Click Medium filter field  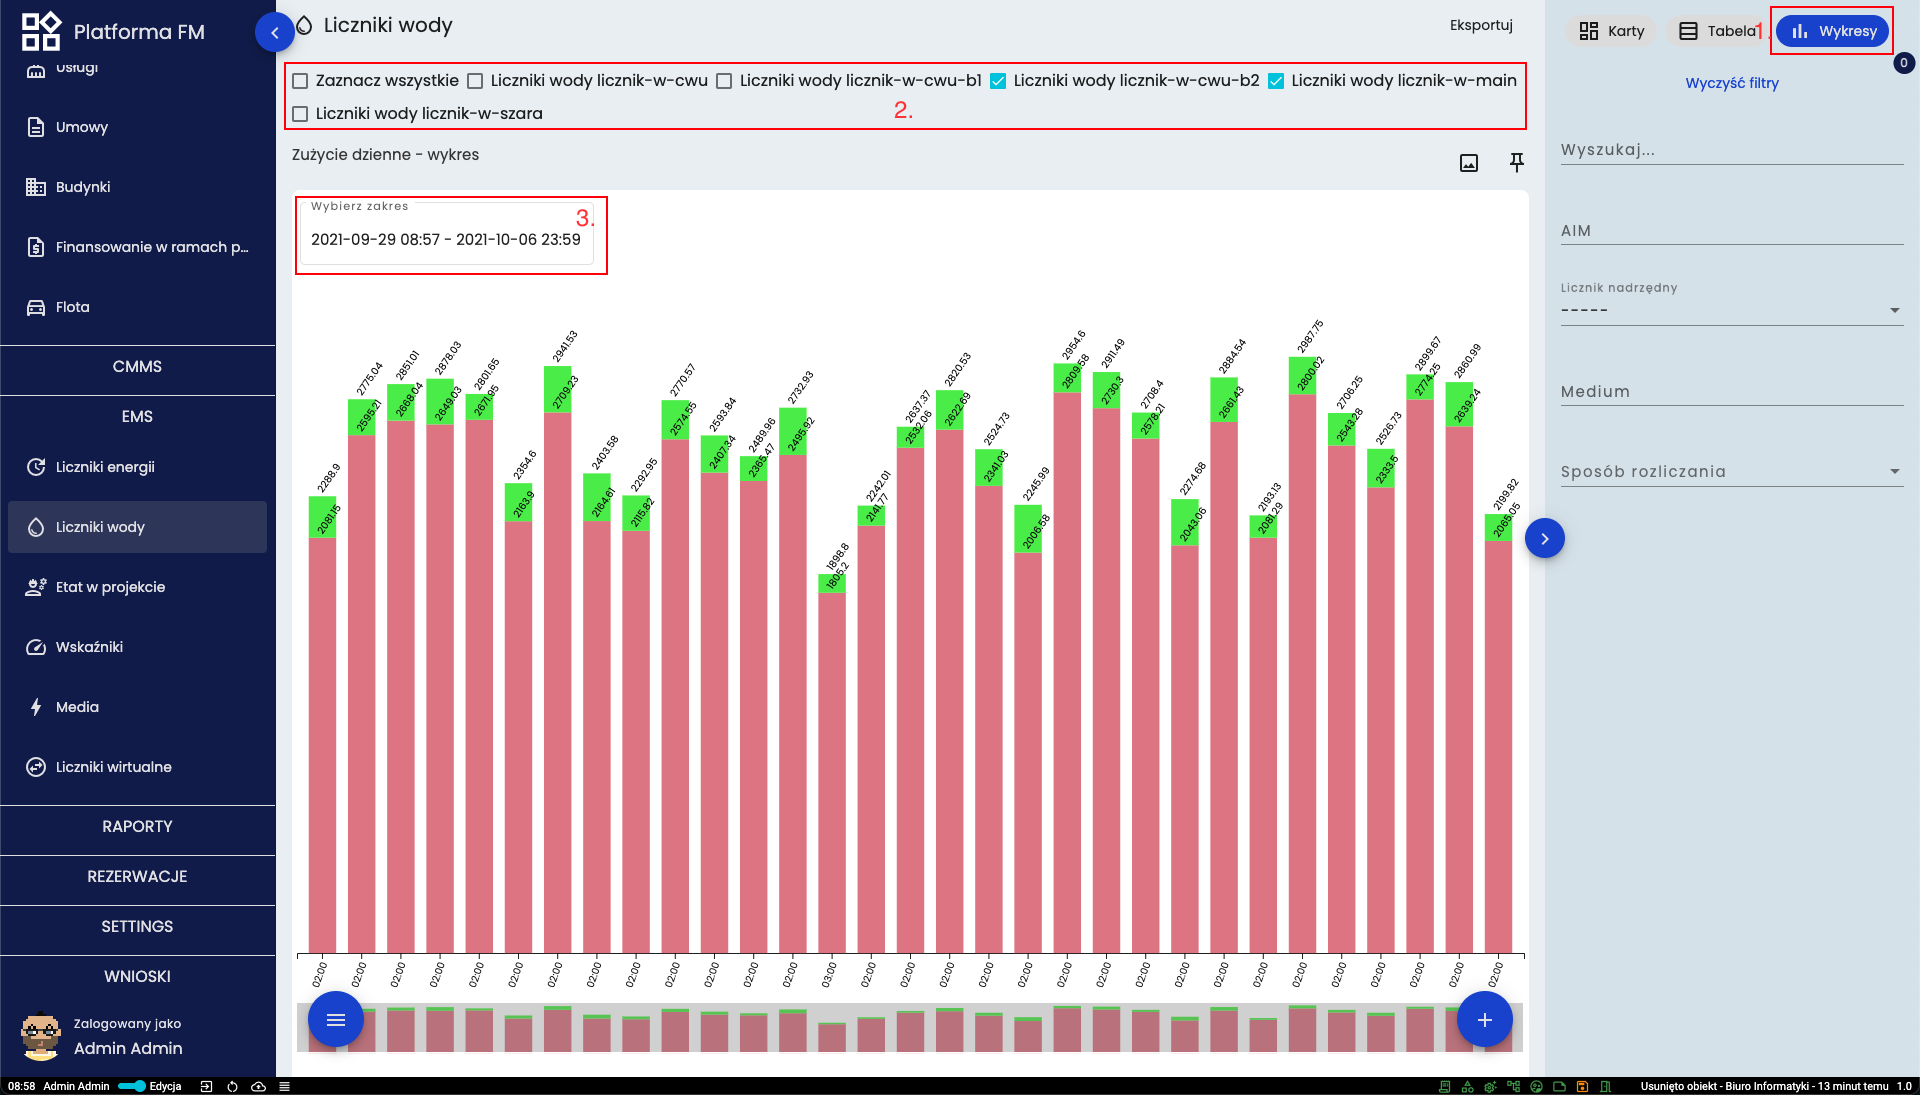1731,392
